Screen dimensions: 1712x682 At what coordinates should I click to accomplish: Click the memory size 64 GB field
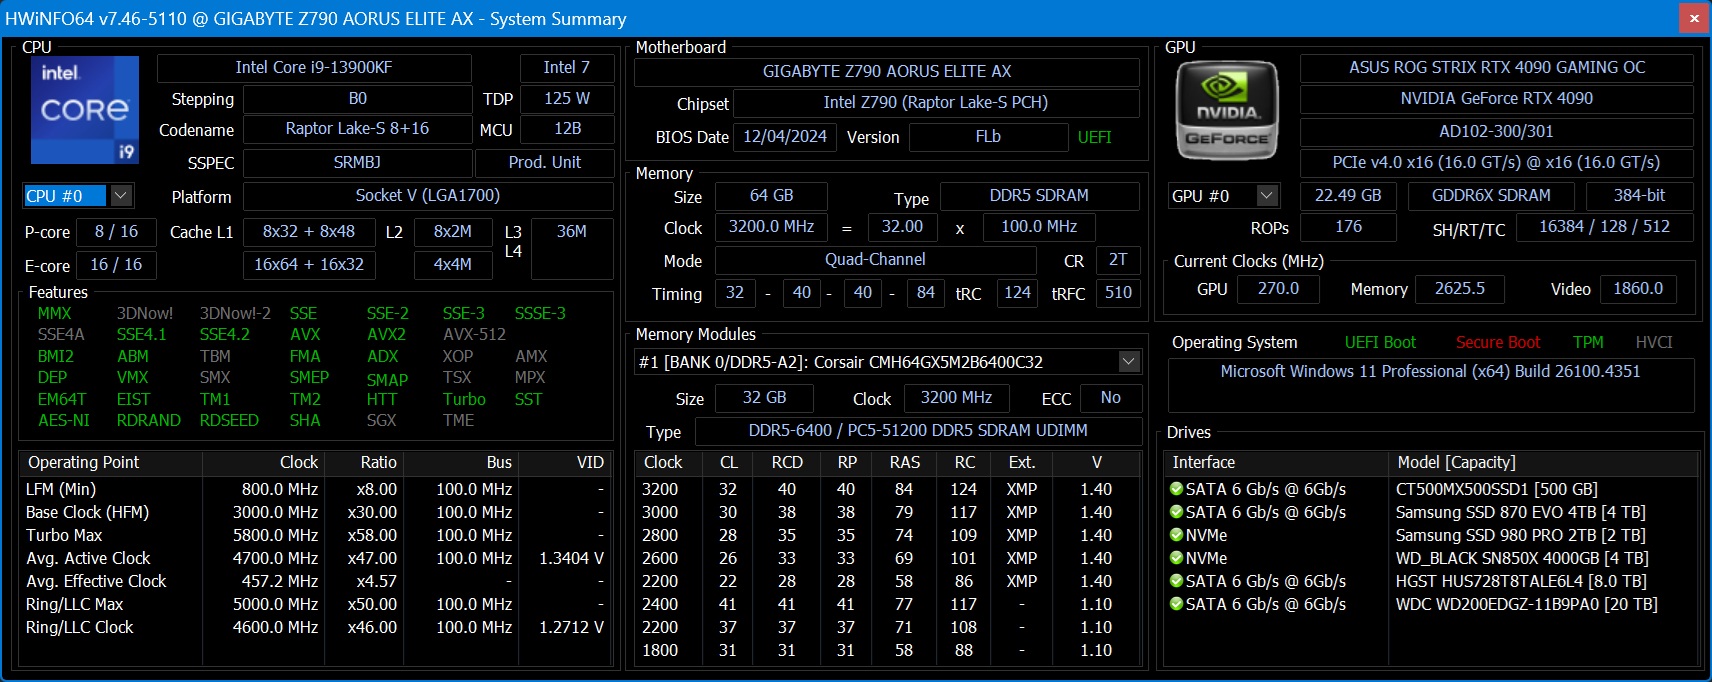[771, 196]
